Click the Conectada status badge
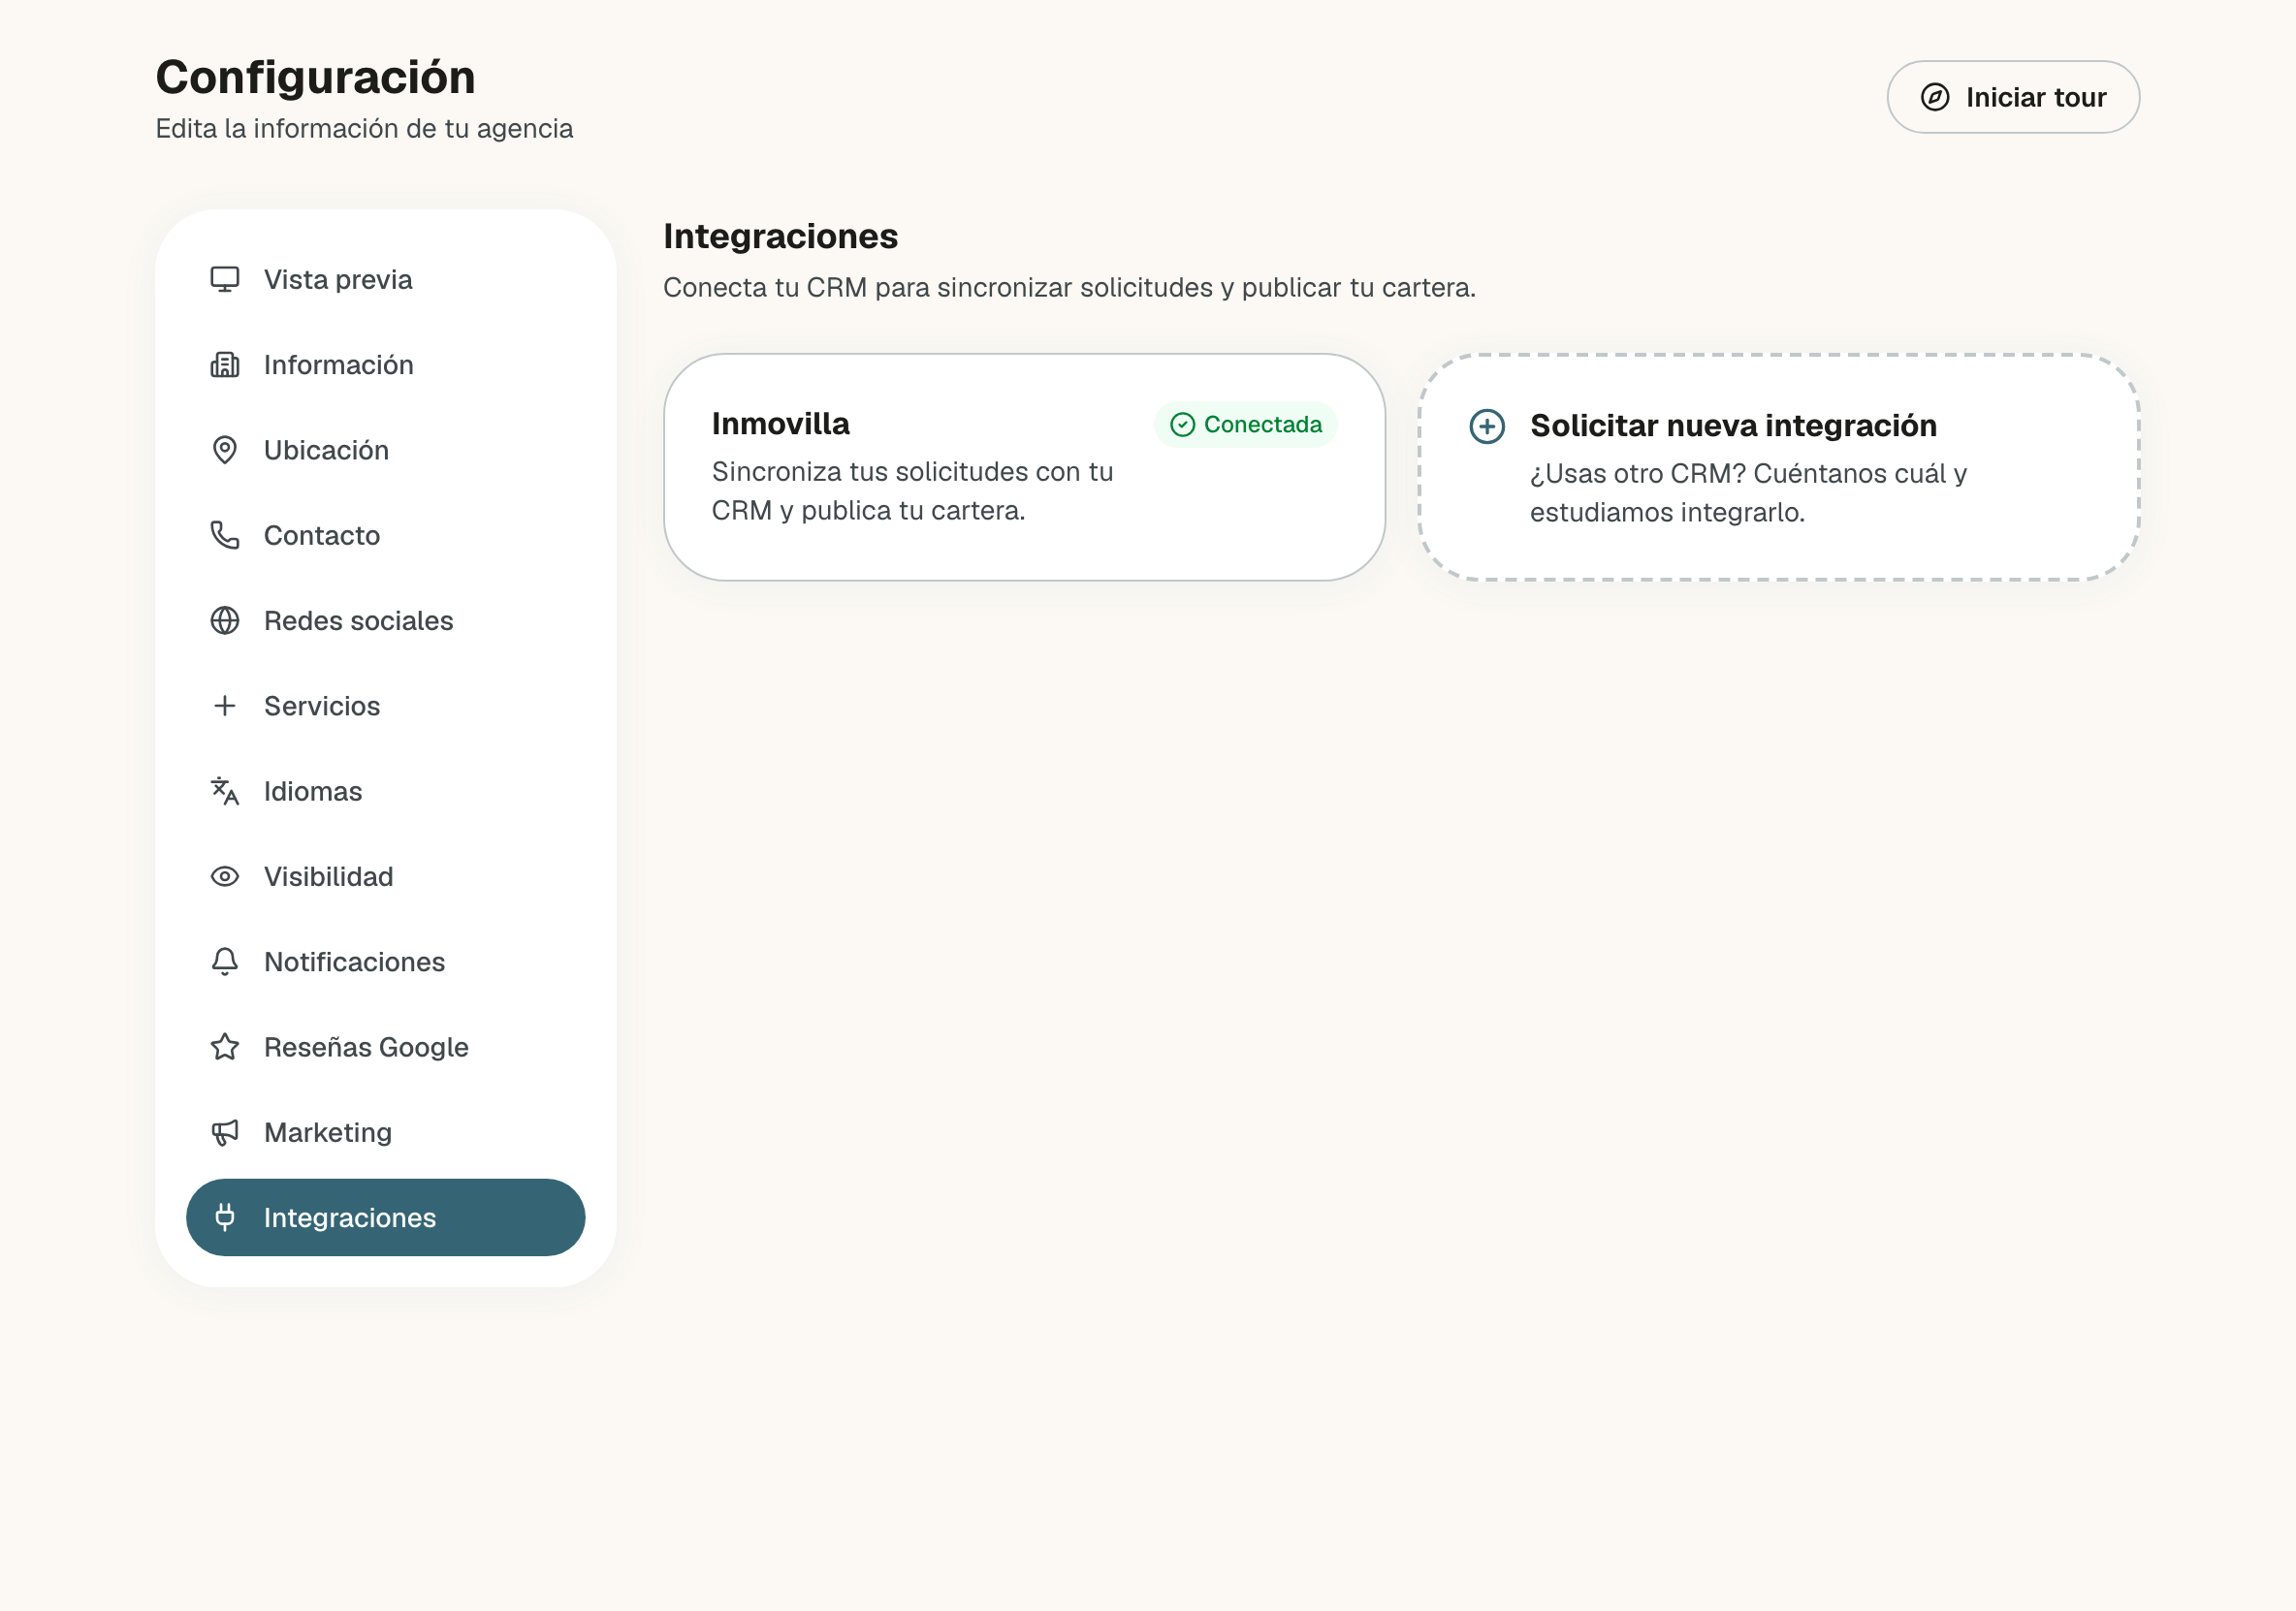Image resolution: width=2296 pixels, height=1611 pixels. (x=1245, y=425)
